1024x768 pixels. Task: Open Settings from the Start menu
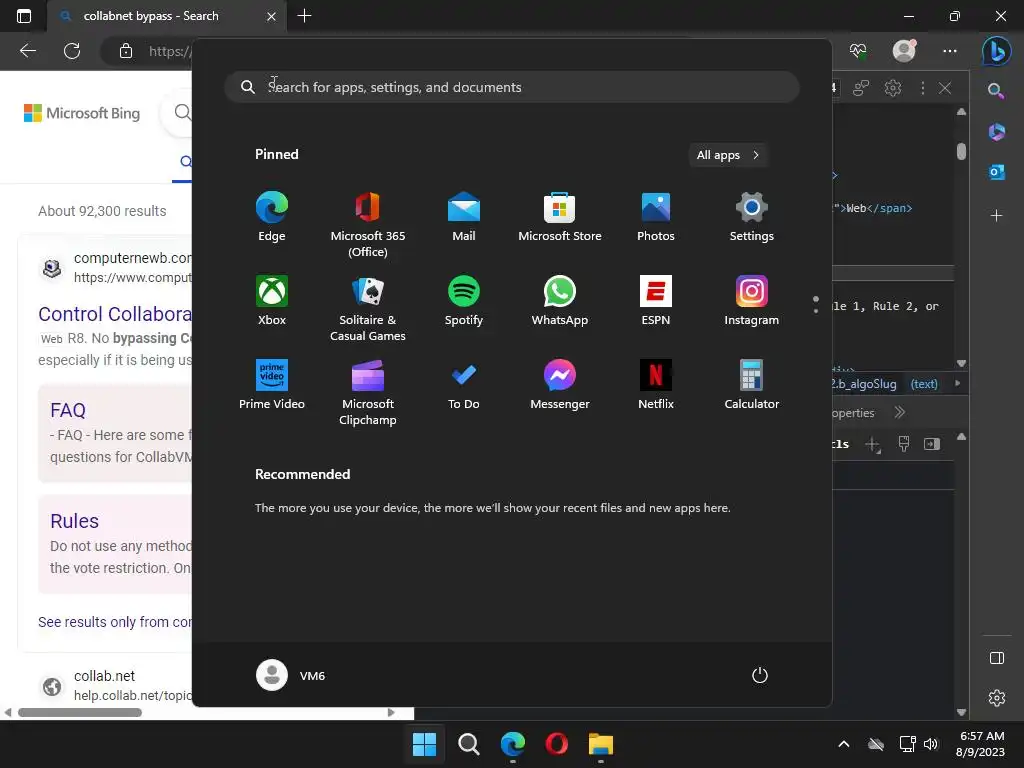[x=752, y=217]
